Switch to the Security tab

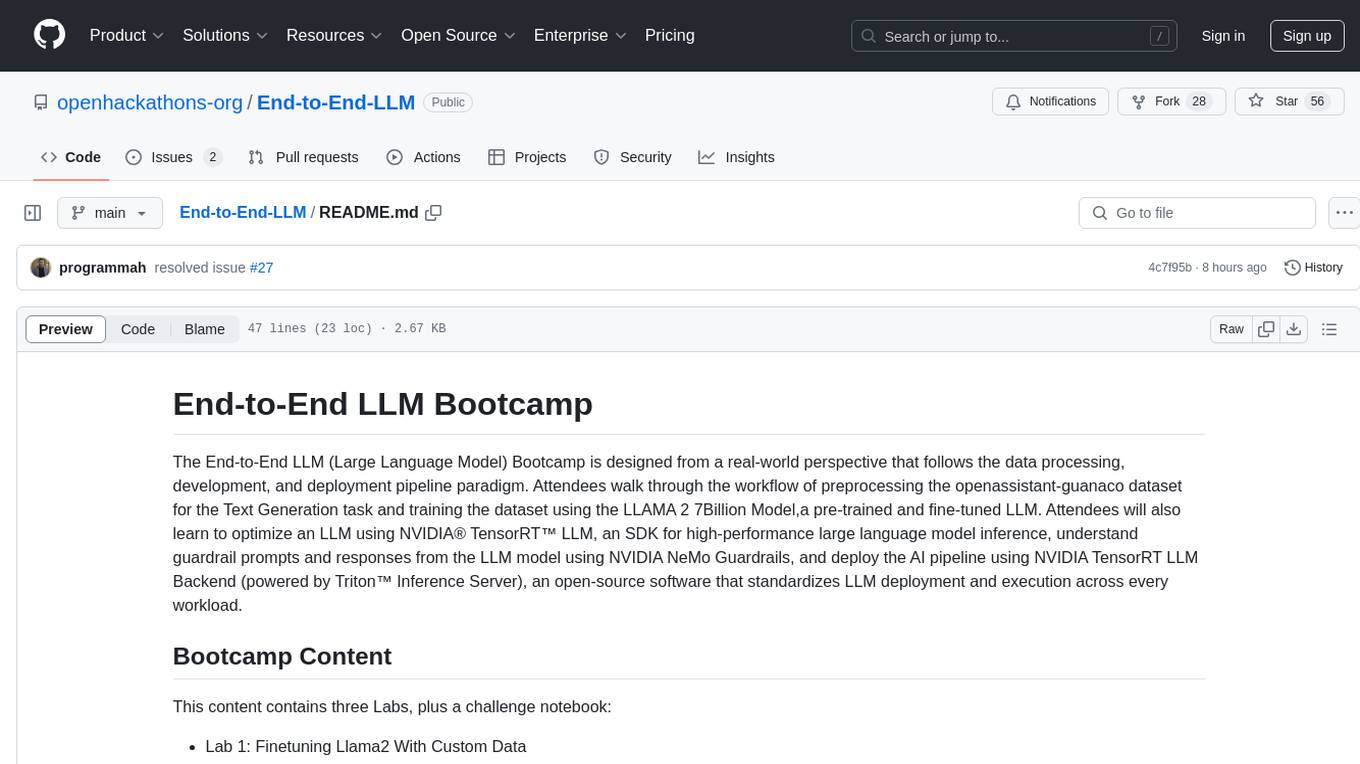click(x=632, y=157)
